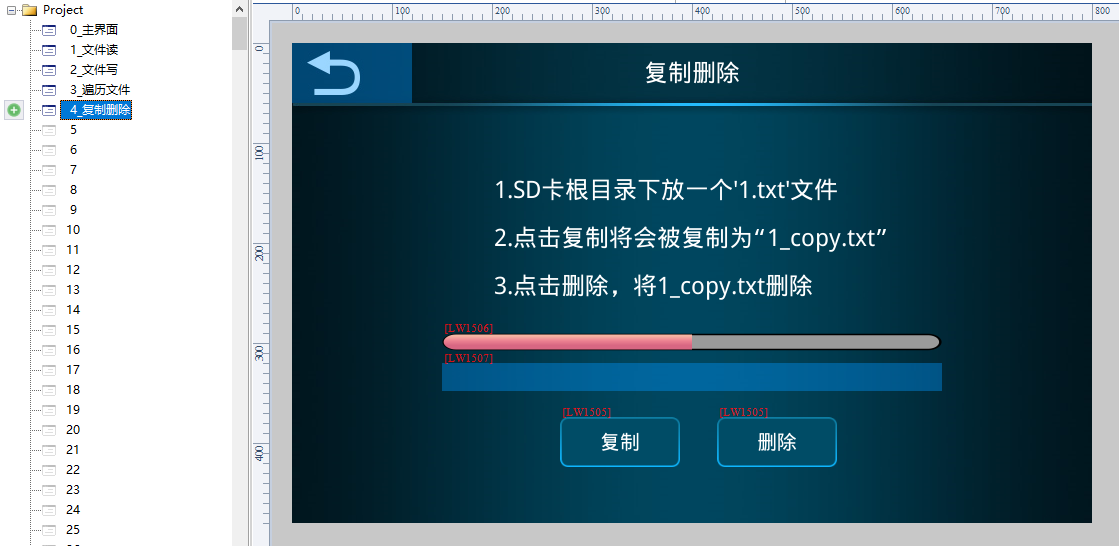
Task: Select the pink LW1506 progress bar
Action: point(691,342)
